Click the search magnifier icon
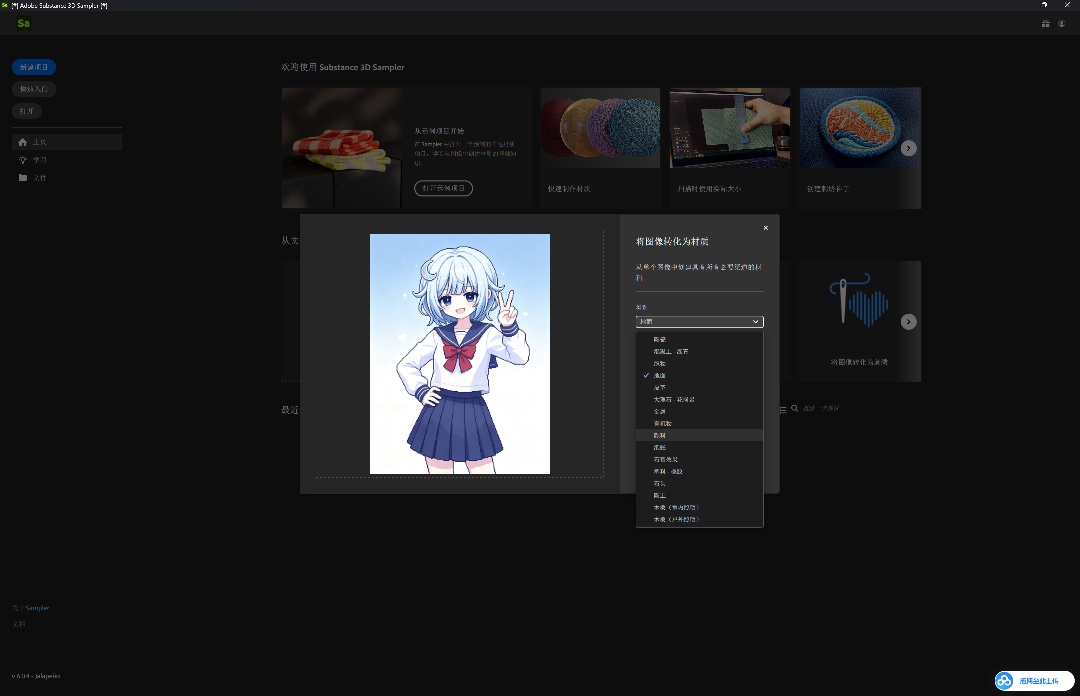The image size is (1080, 696). (x=794, y=409)
